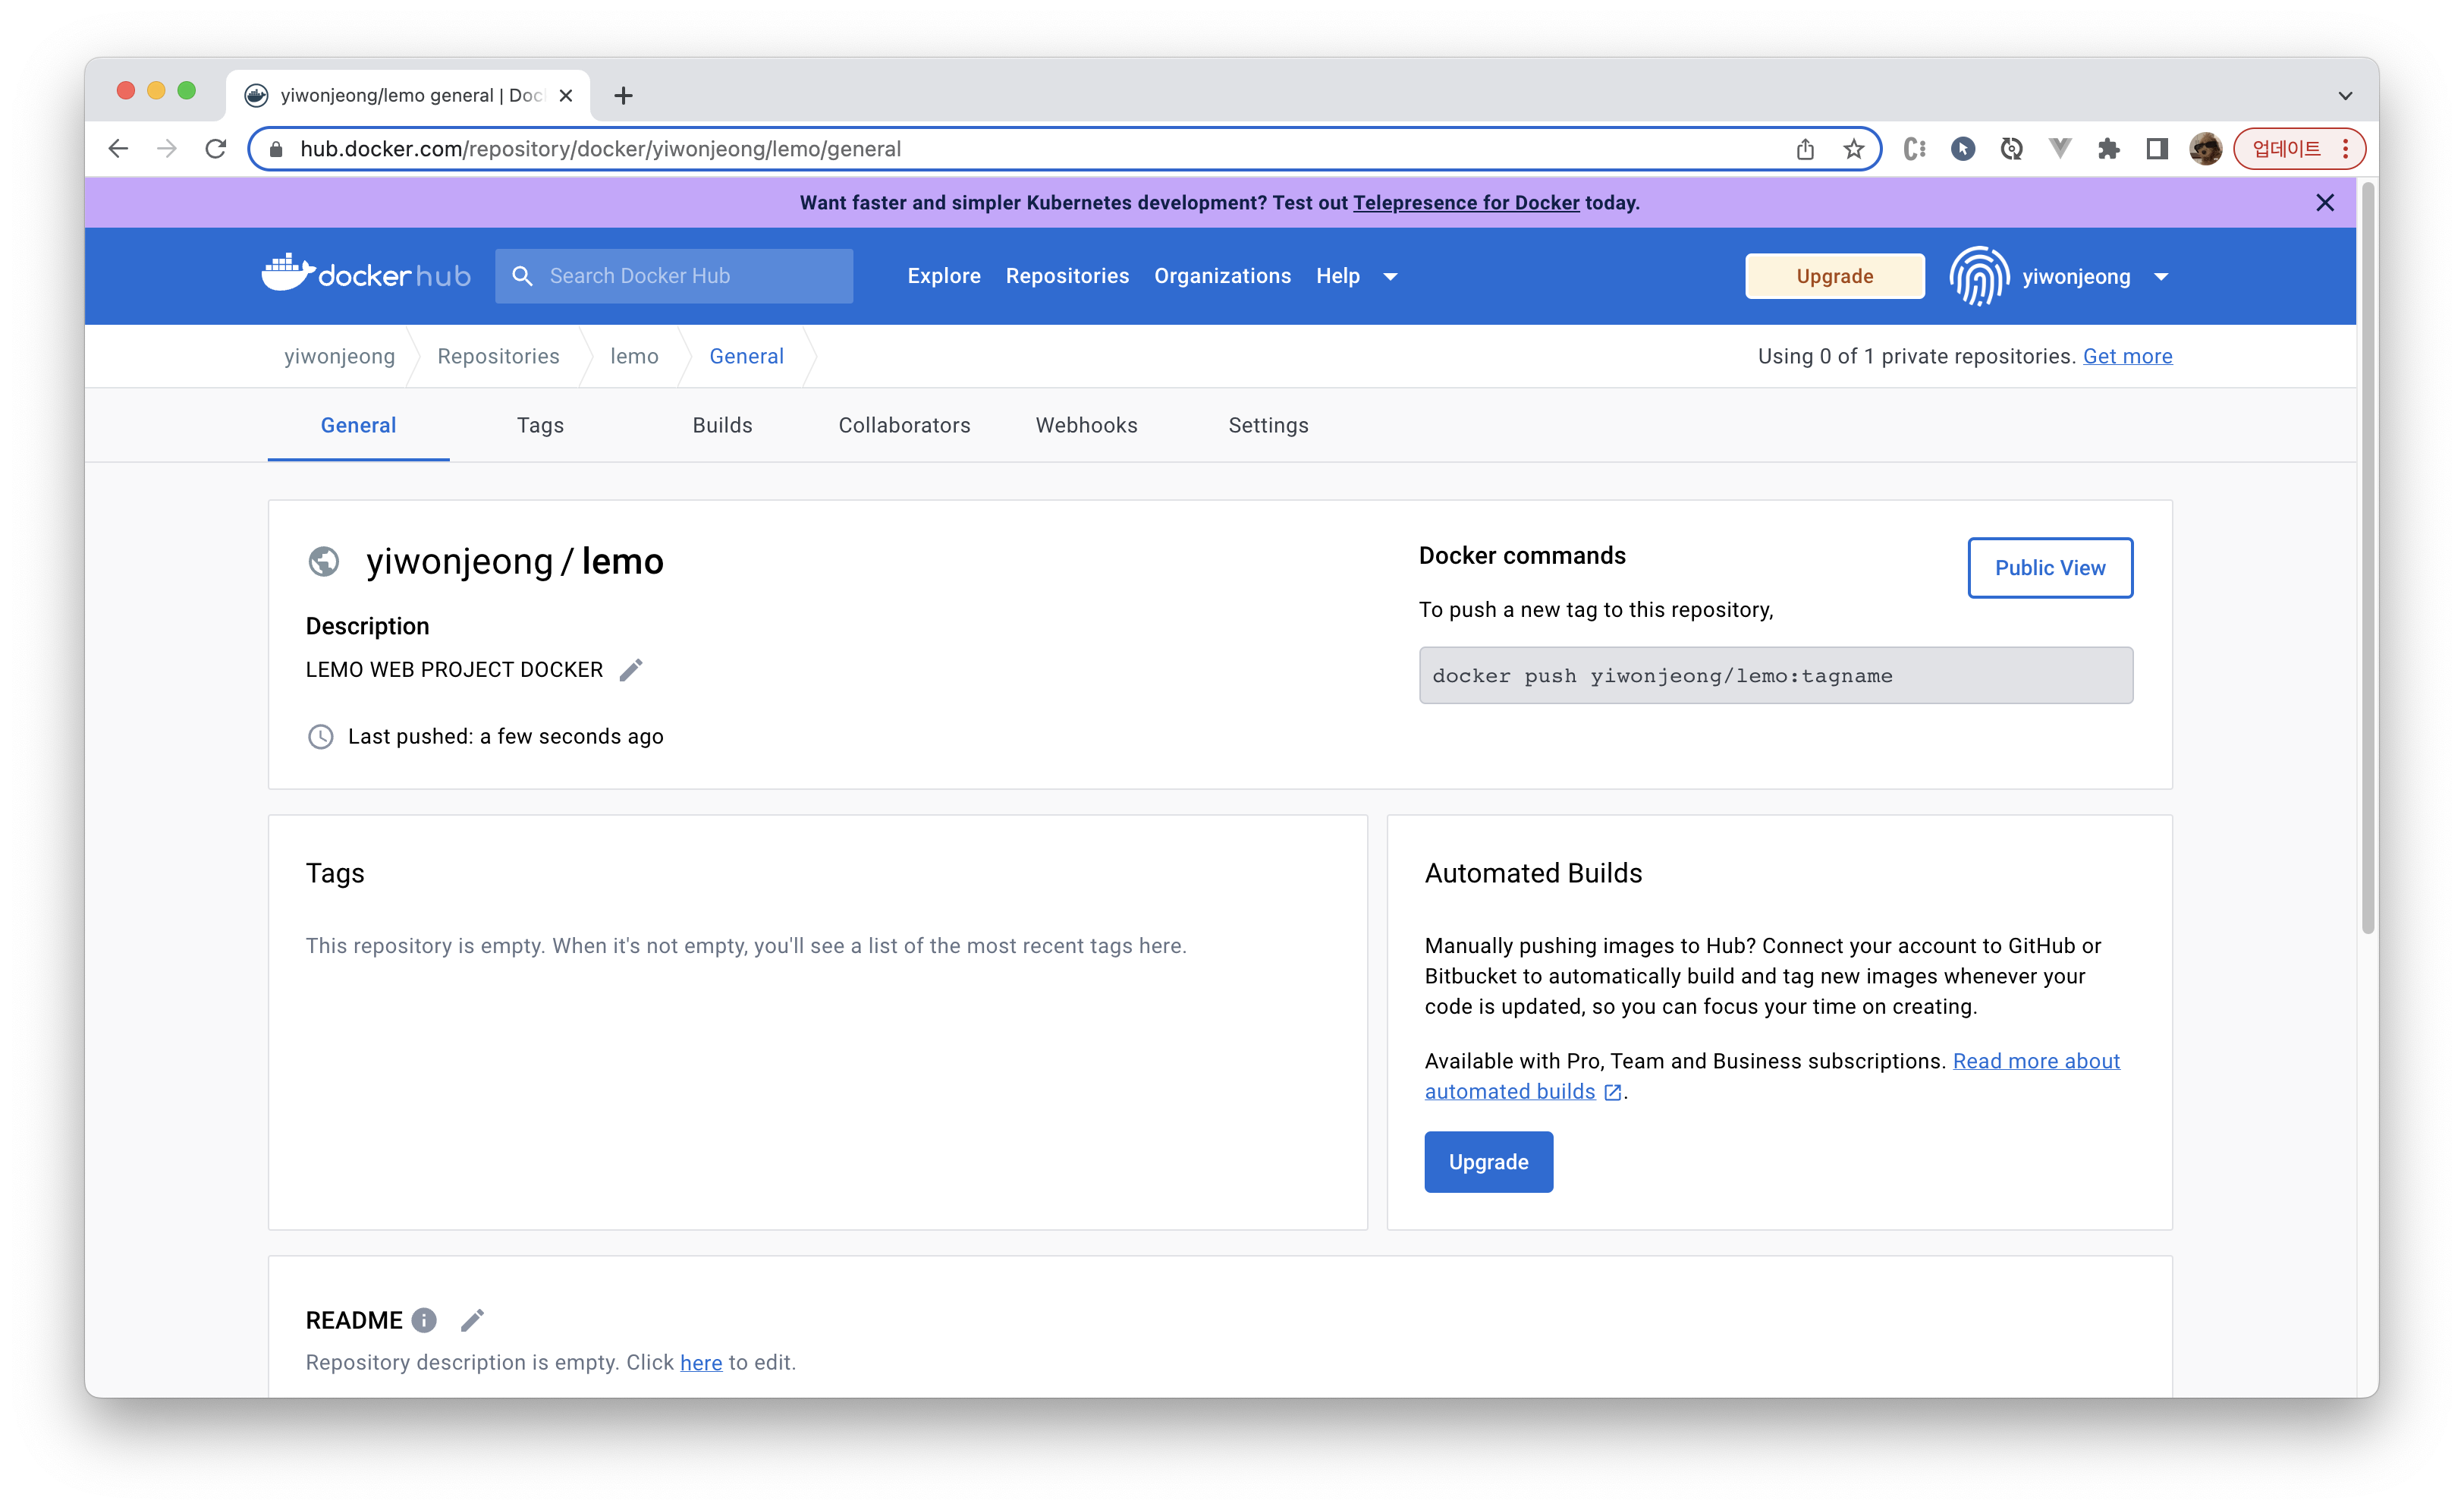Click the here link in README
This screenshot has height=1510, width=2464.
(701, 1363)
